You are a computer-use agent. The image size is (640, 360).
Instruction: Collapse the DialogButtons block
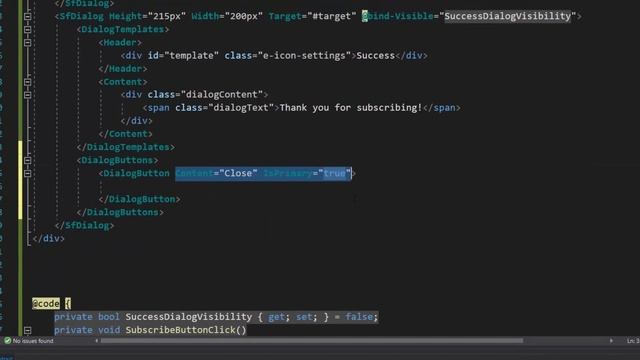coord(27,160)
